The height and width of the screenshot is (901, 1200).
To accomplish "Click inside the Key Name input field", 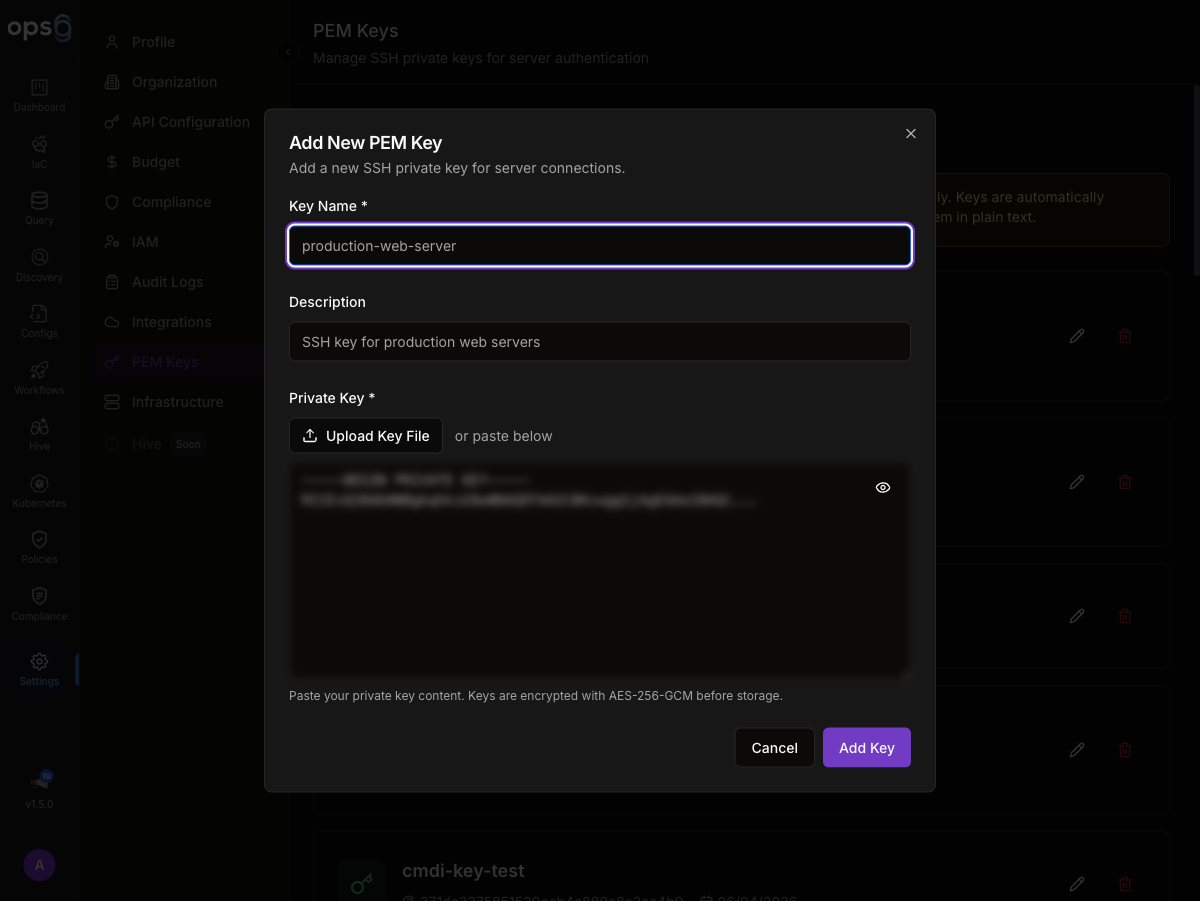I will (600, 245).
